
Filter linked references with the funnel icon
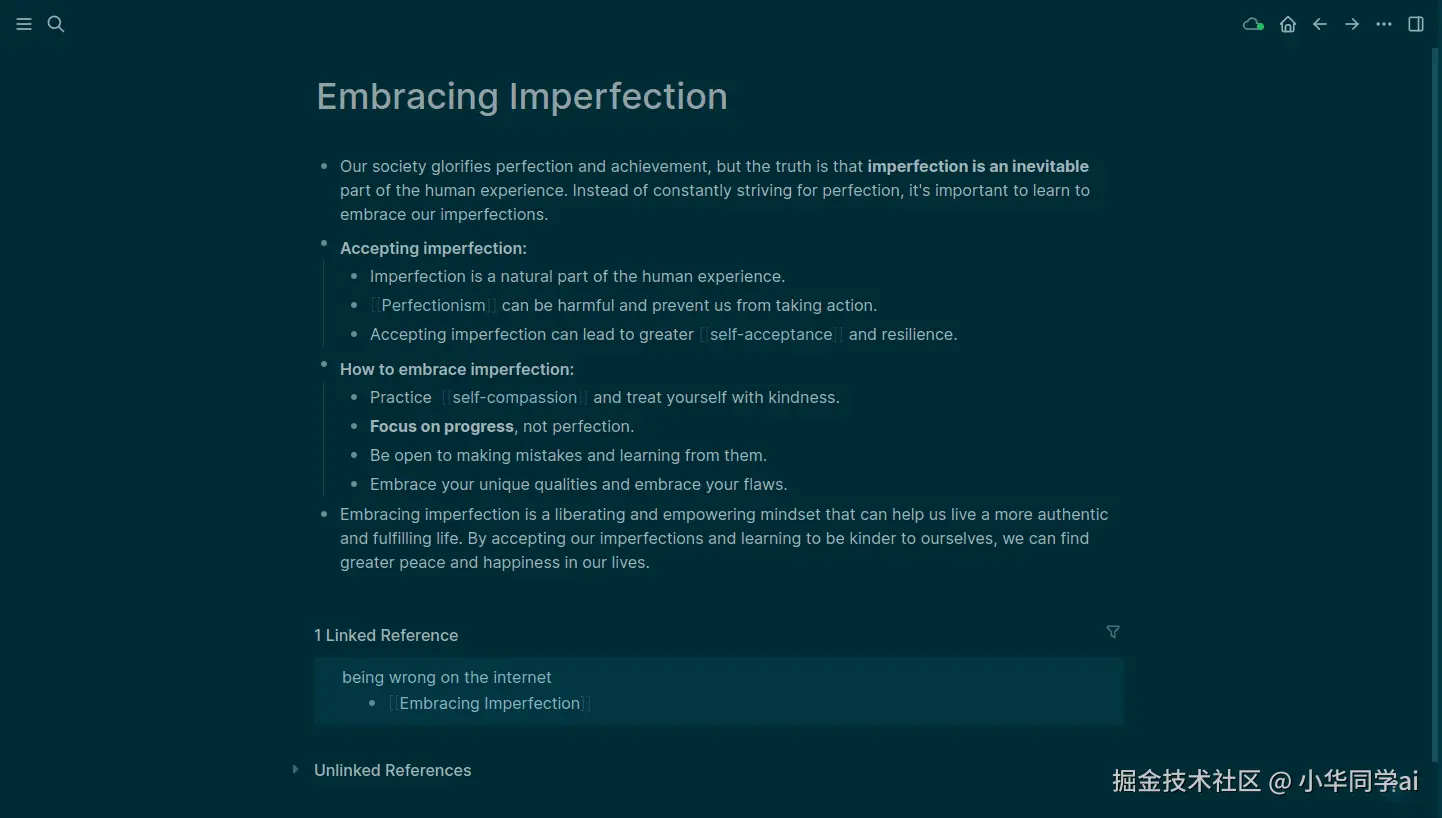(1113, 632)
